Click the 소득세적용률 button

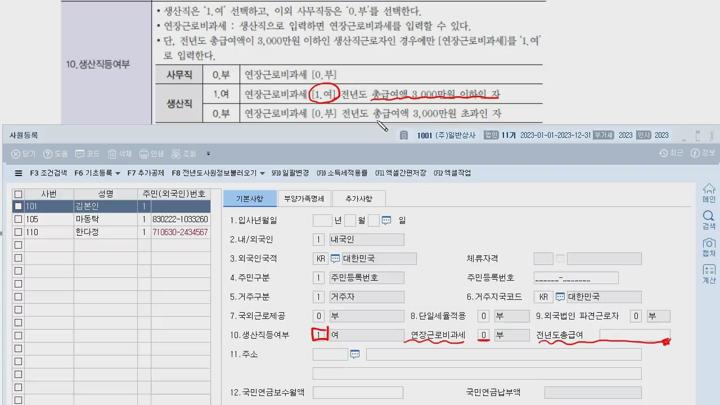pyautogui.click(x=342, y=173)
